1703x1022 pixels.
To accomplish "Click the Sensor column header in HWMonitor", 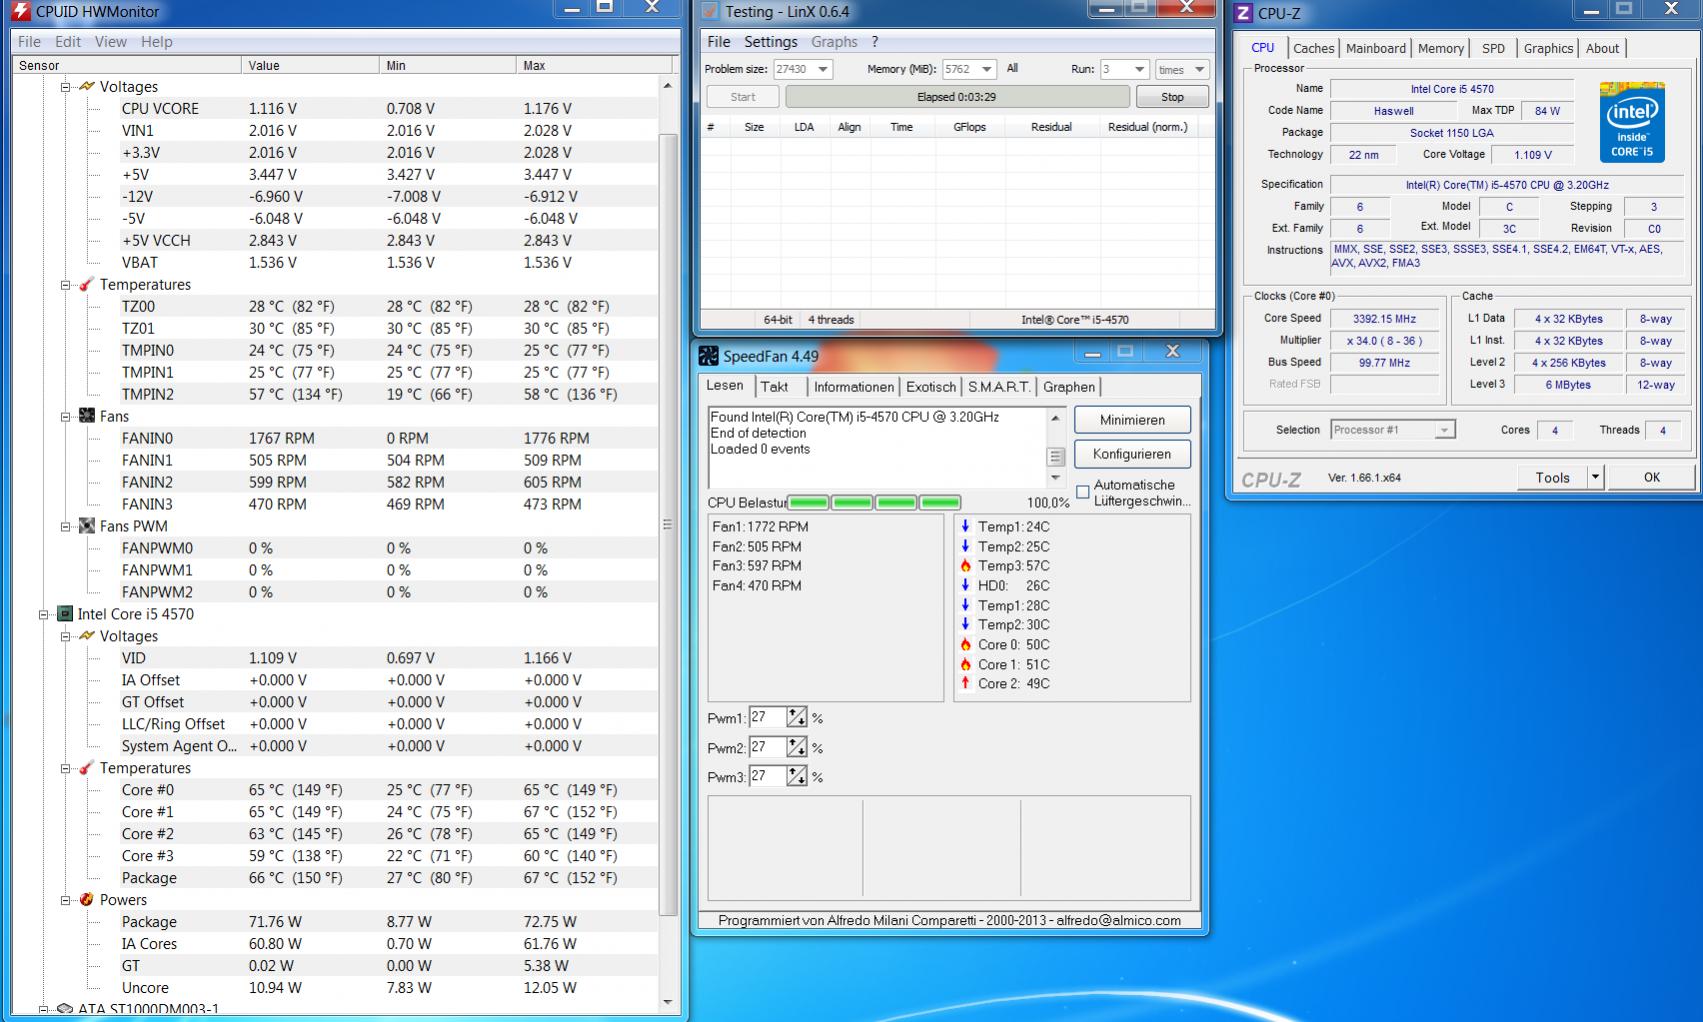I will [127, 65].
